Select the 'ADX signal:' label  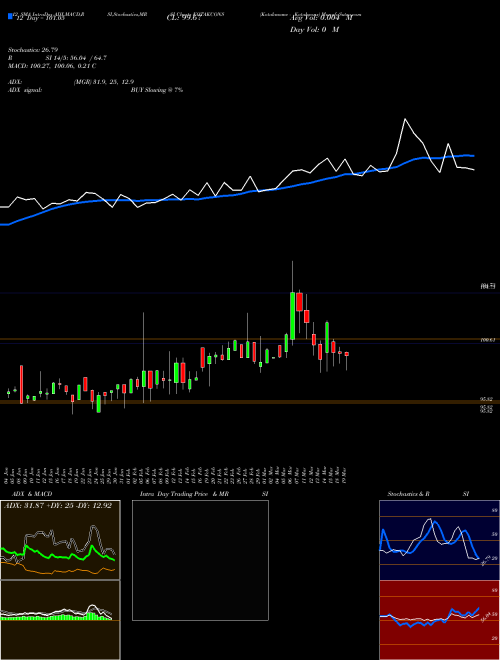coord(24,90)
